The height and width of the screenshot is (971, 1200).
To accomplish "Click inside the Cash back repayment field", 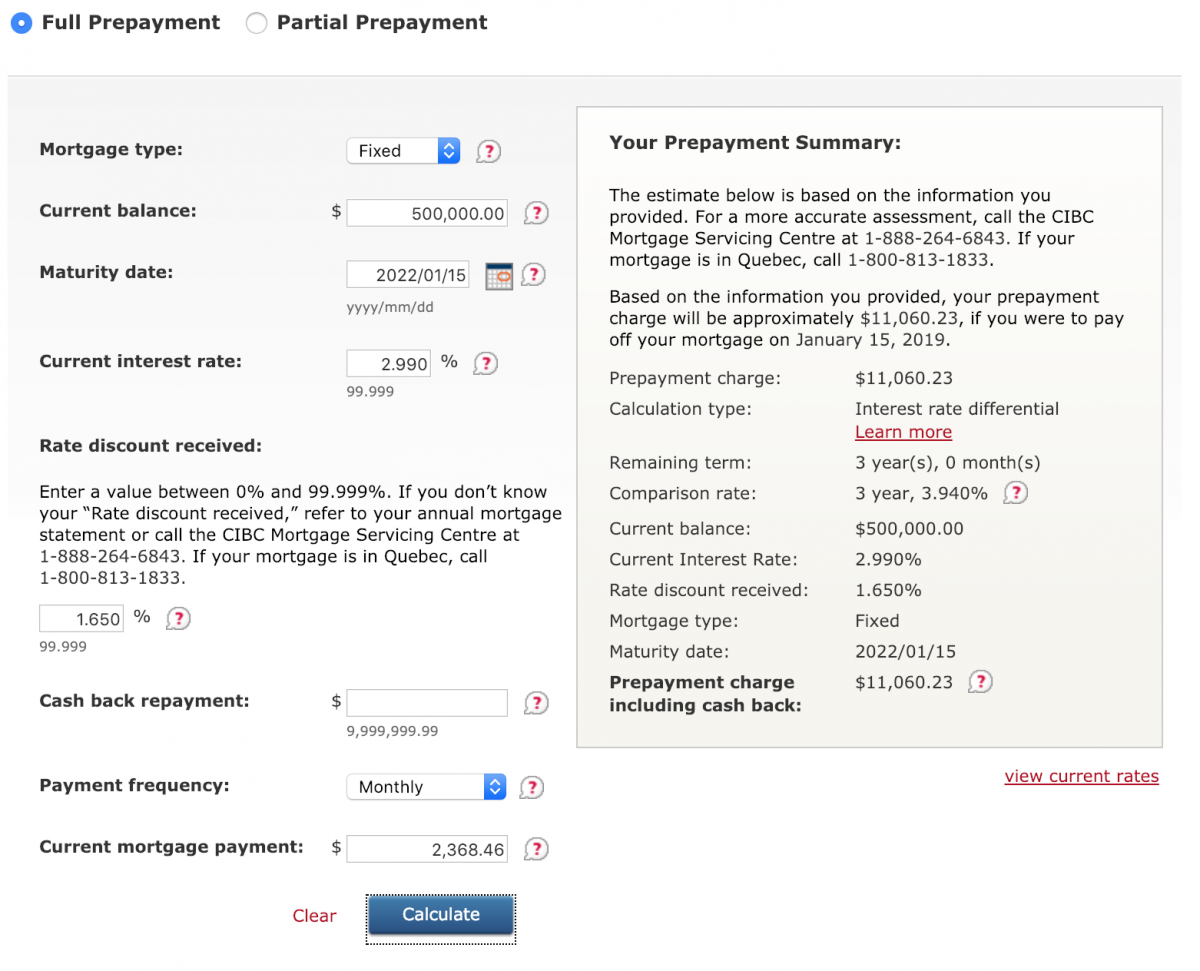I will (427, 703).
